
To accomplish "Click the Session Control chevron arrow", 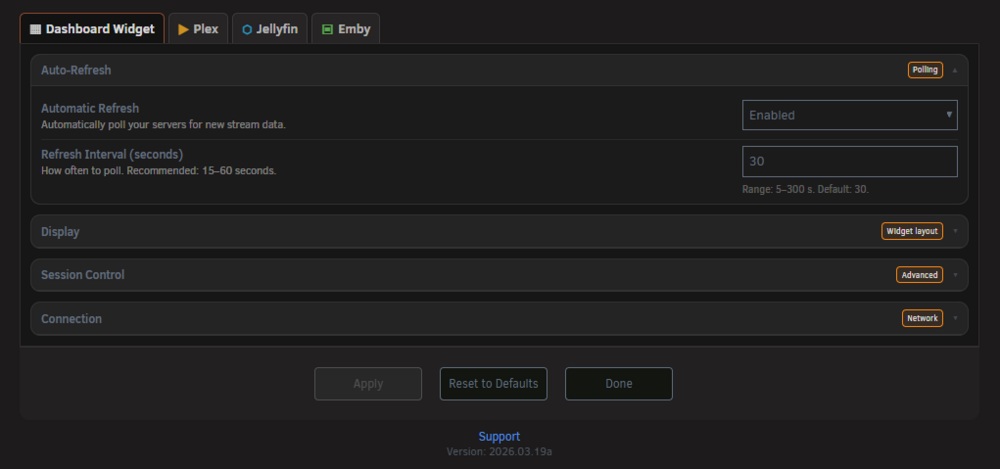I will [x=955, y=275].
